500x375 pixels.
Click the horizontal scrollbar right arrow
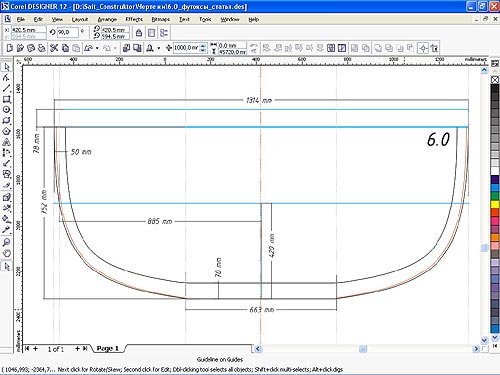tap(476, 349)
